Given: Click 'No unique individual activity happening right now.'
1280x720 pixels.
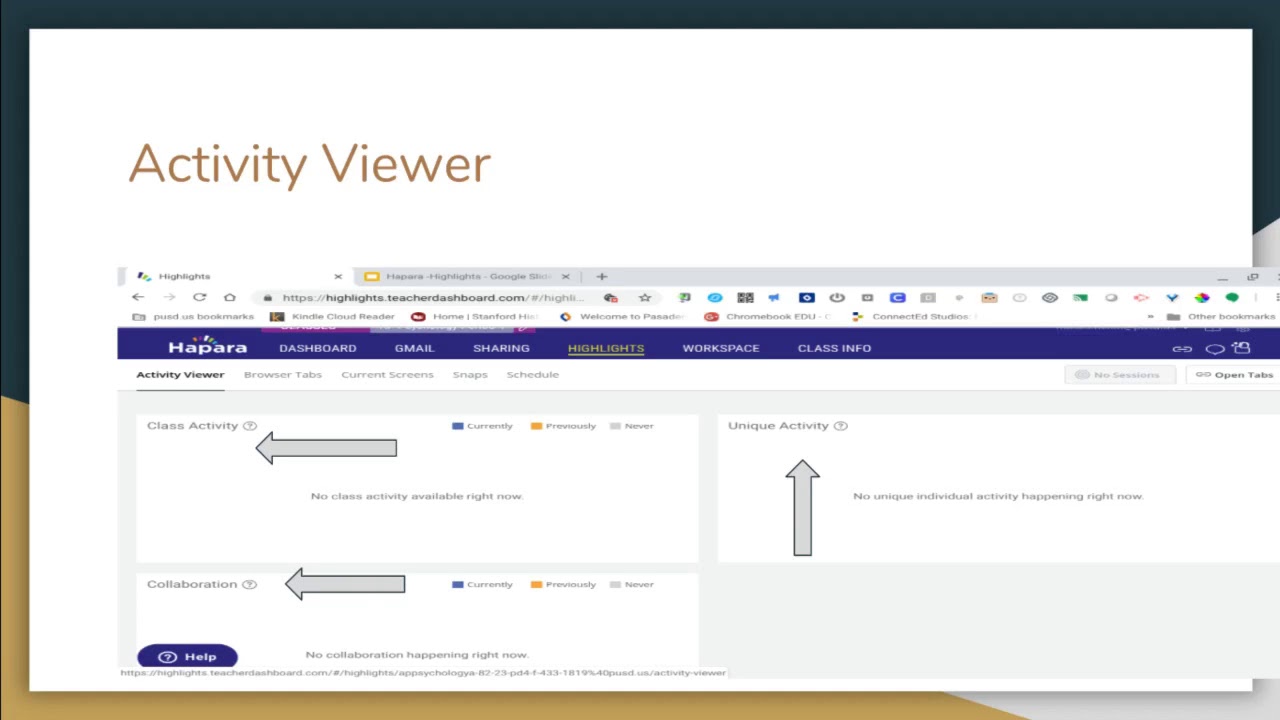Looking at the screenshot, I should [x=998, y=496].
